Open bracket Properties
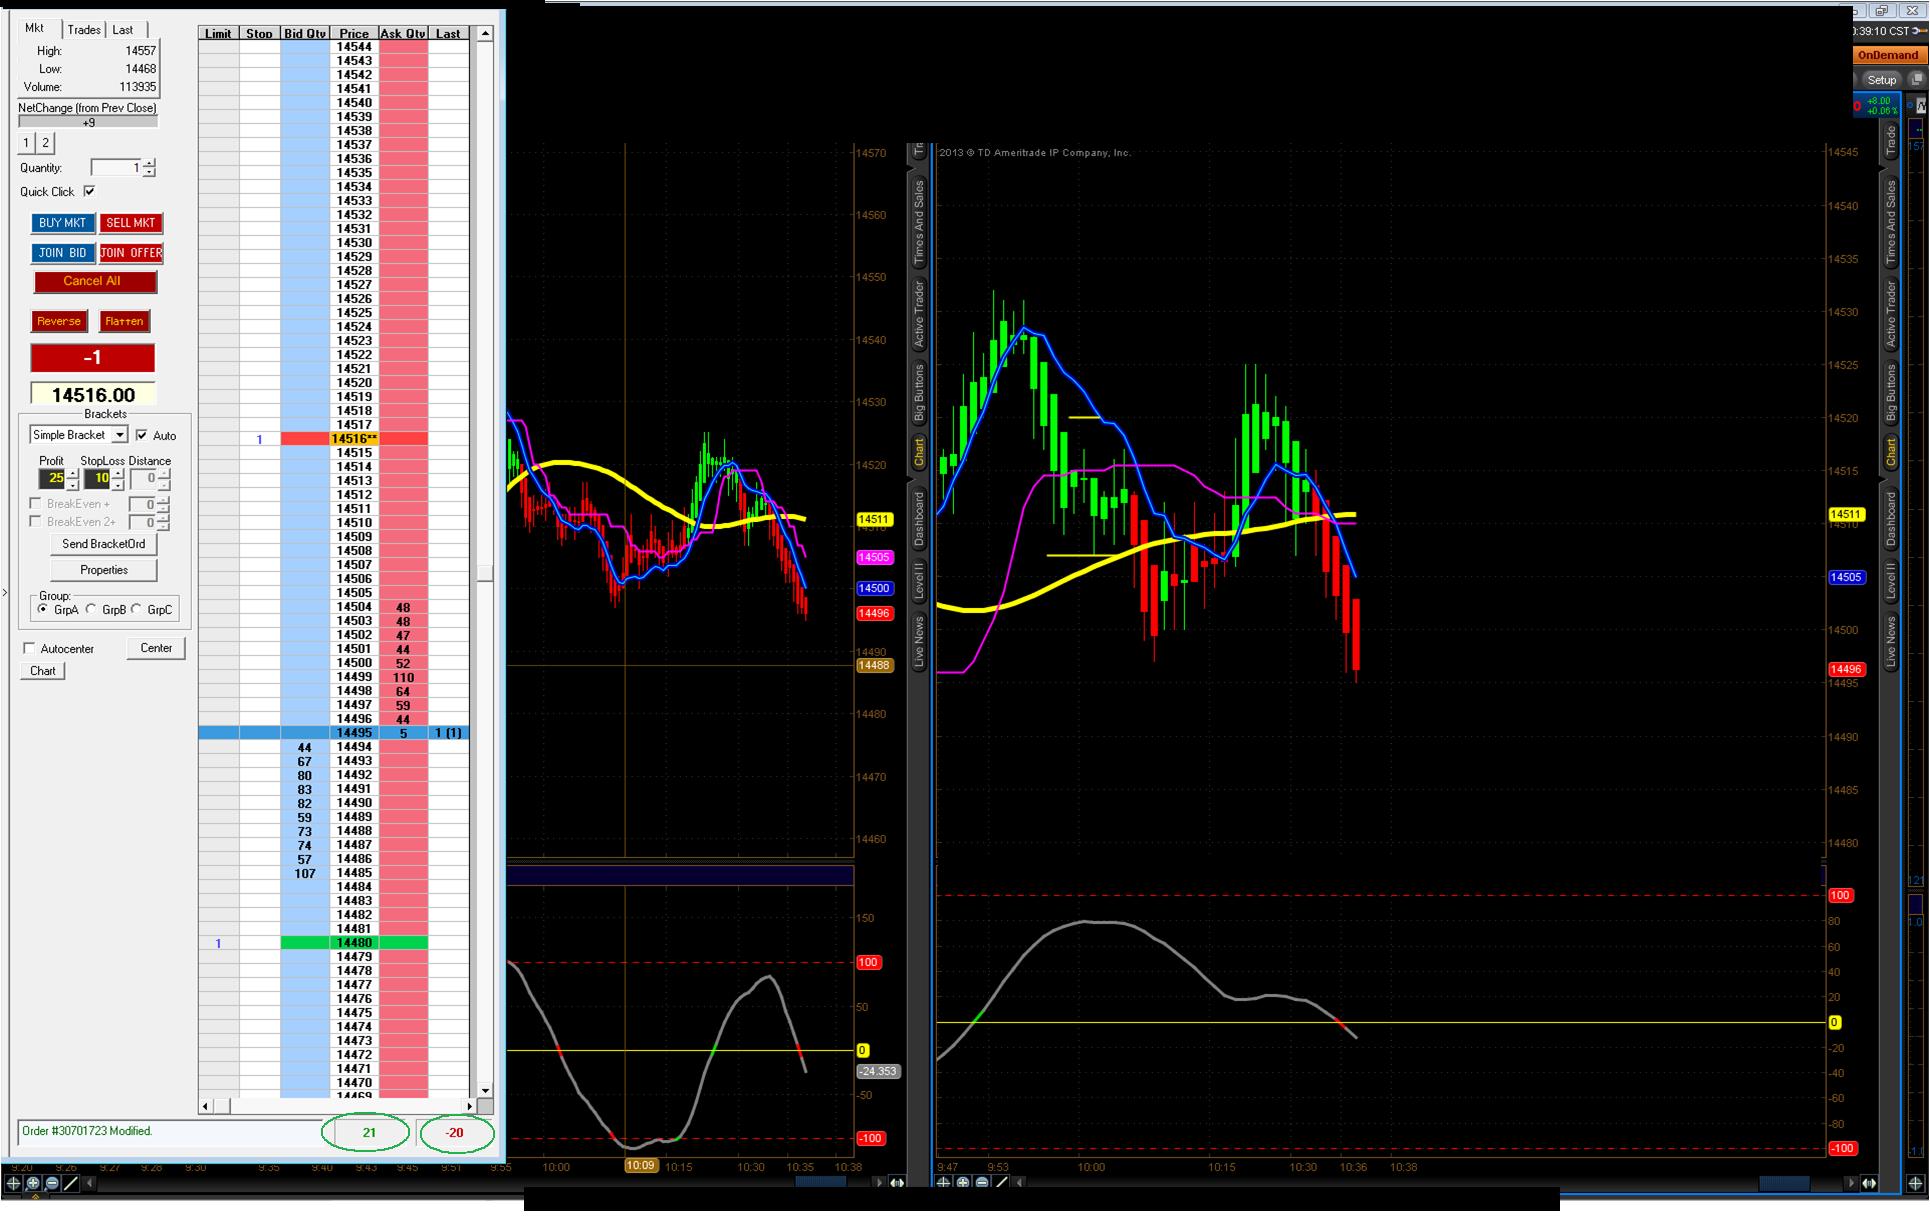Viewport: 1930px width, 1224px height. point(104,570)
